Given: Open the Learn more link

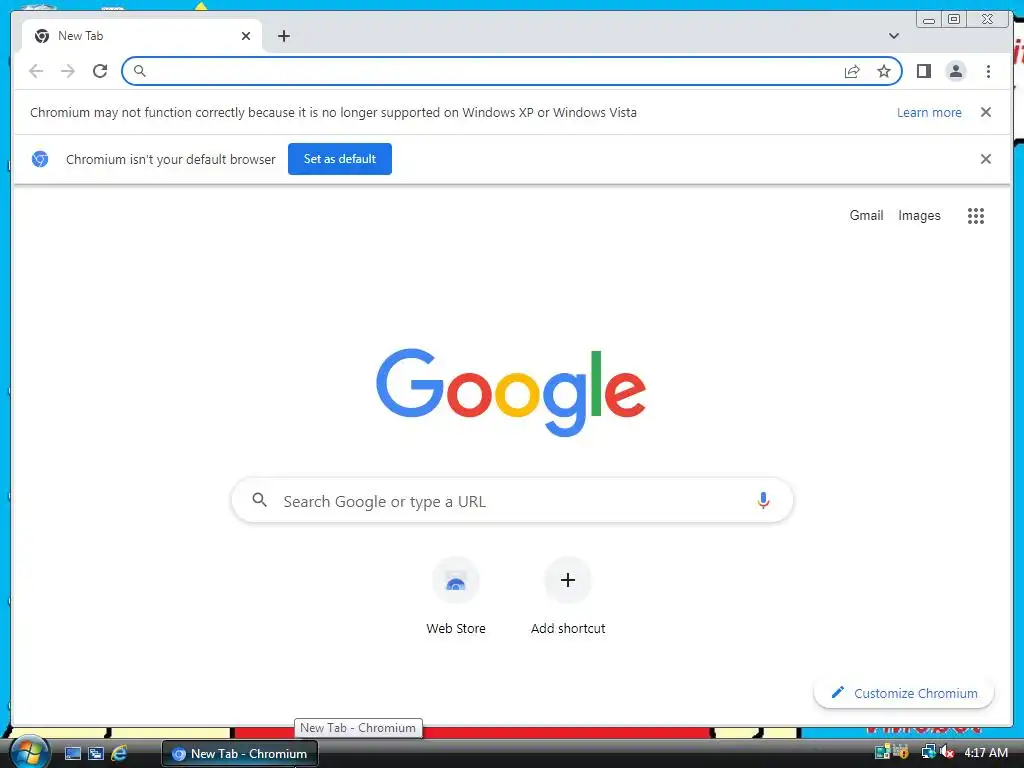Looking at the screenshot, I should [929, 112].
